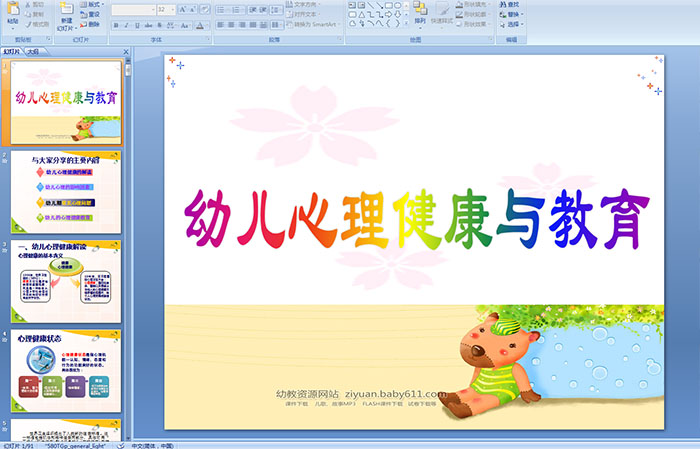
Task: Click Shape Fill (形状填充) button
Action: [x=472, y=4]
